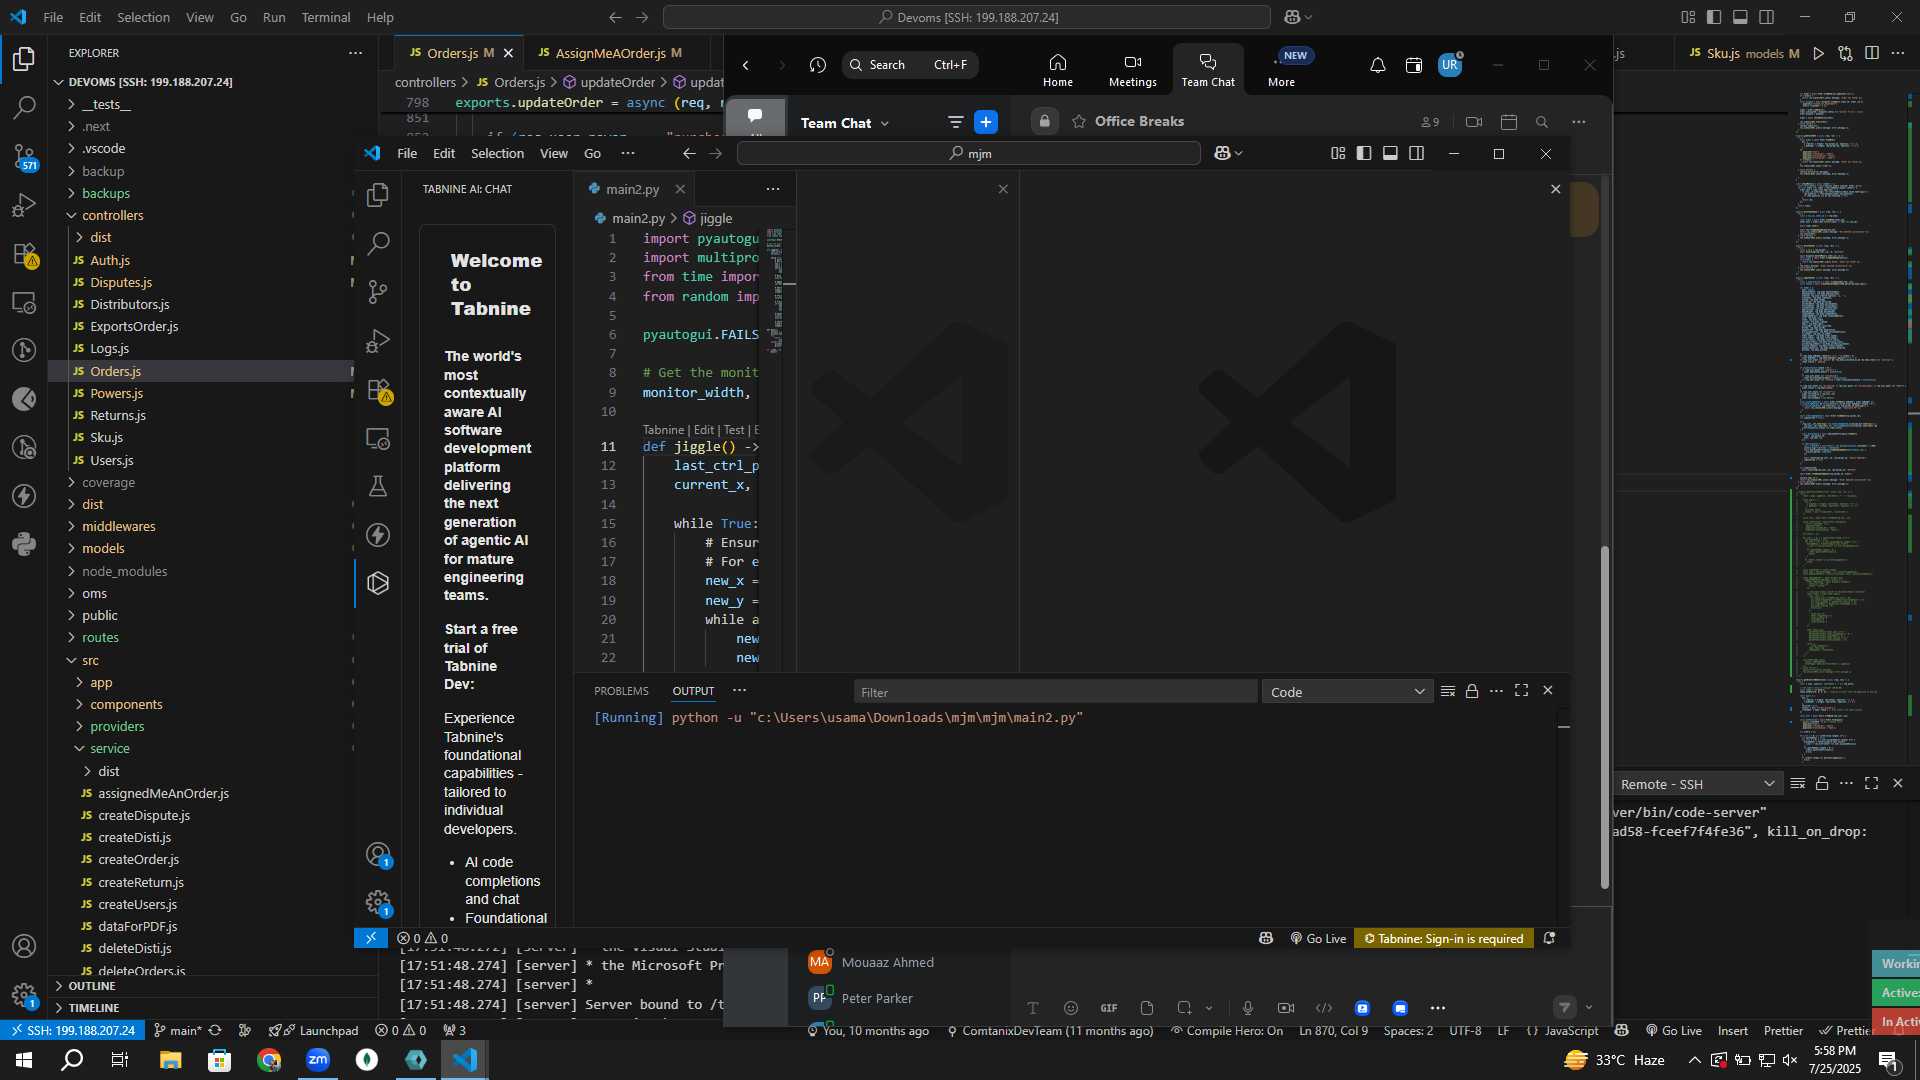Open Run and Debug in back window
The image size is (1920, 1080).
pos(24,205)
